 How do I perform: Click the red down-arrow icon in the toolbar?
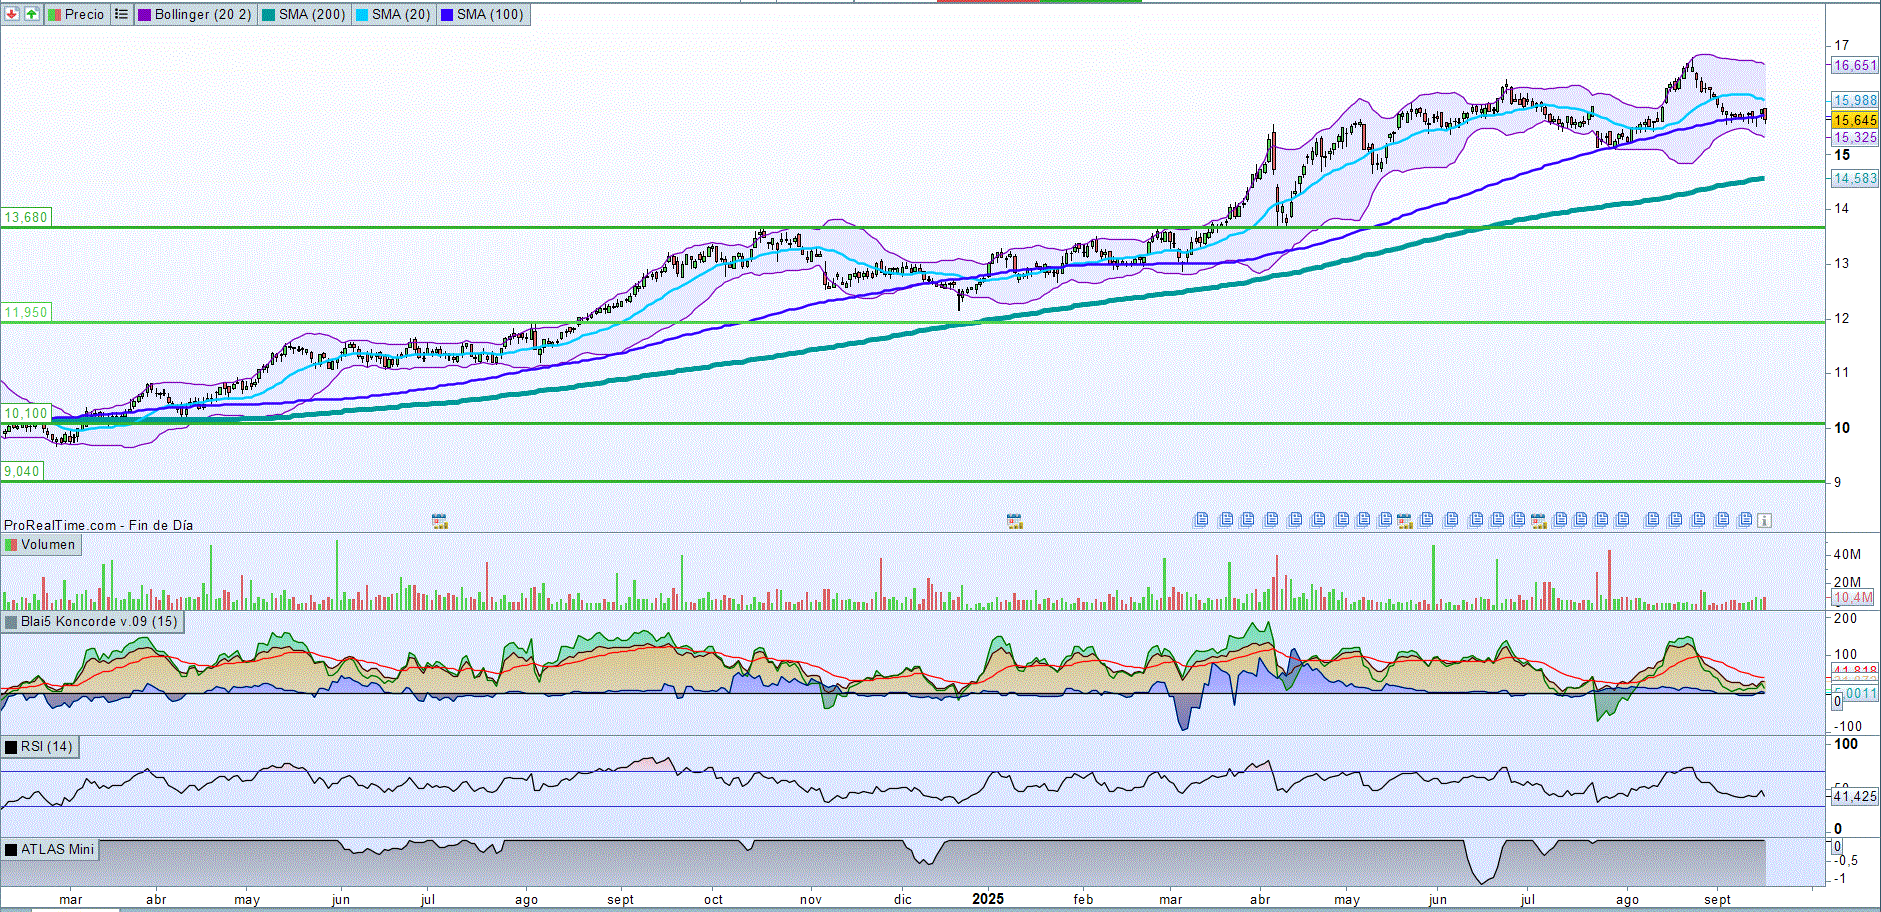click(x=12, y=14)
